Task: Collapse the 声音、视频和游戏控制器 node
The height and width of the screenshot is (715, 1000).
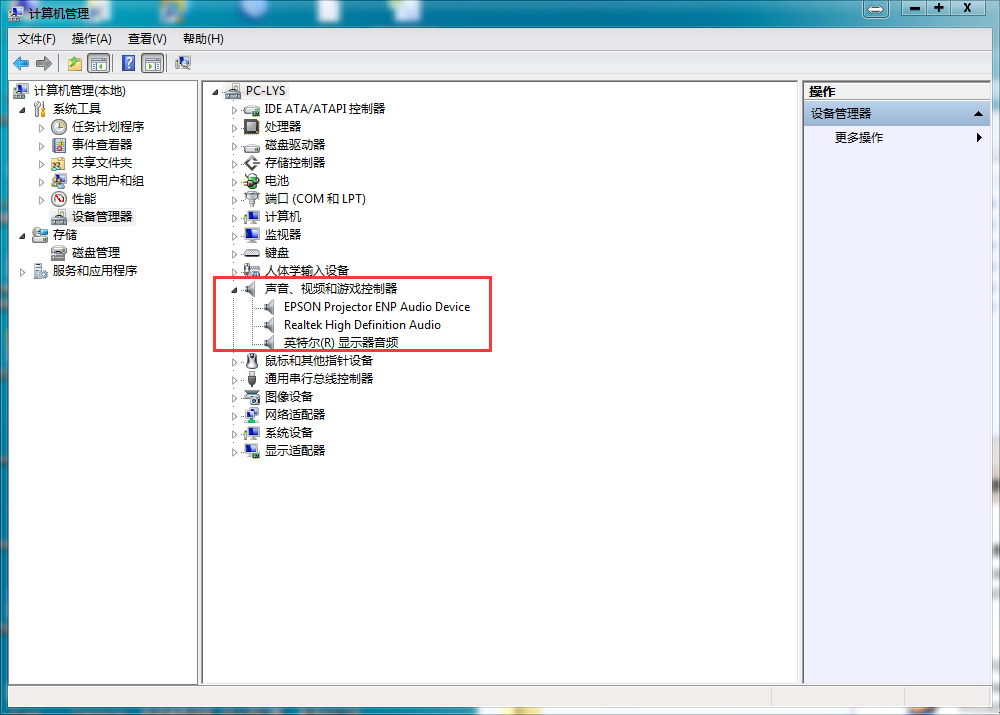Action: (x=234, y=290)
